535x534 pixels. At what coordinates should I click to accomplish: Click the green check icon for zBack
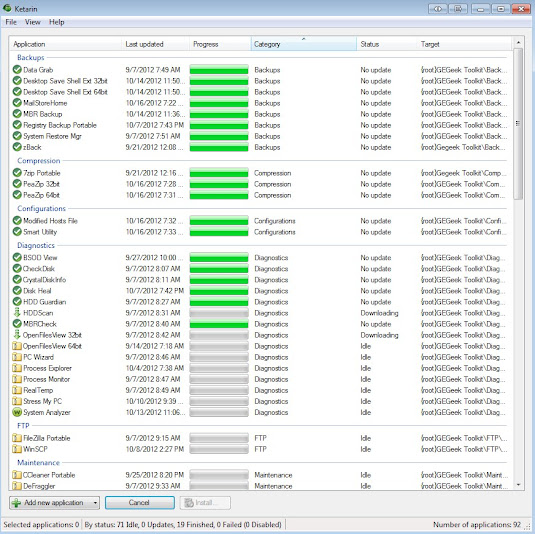point(17,147)
